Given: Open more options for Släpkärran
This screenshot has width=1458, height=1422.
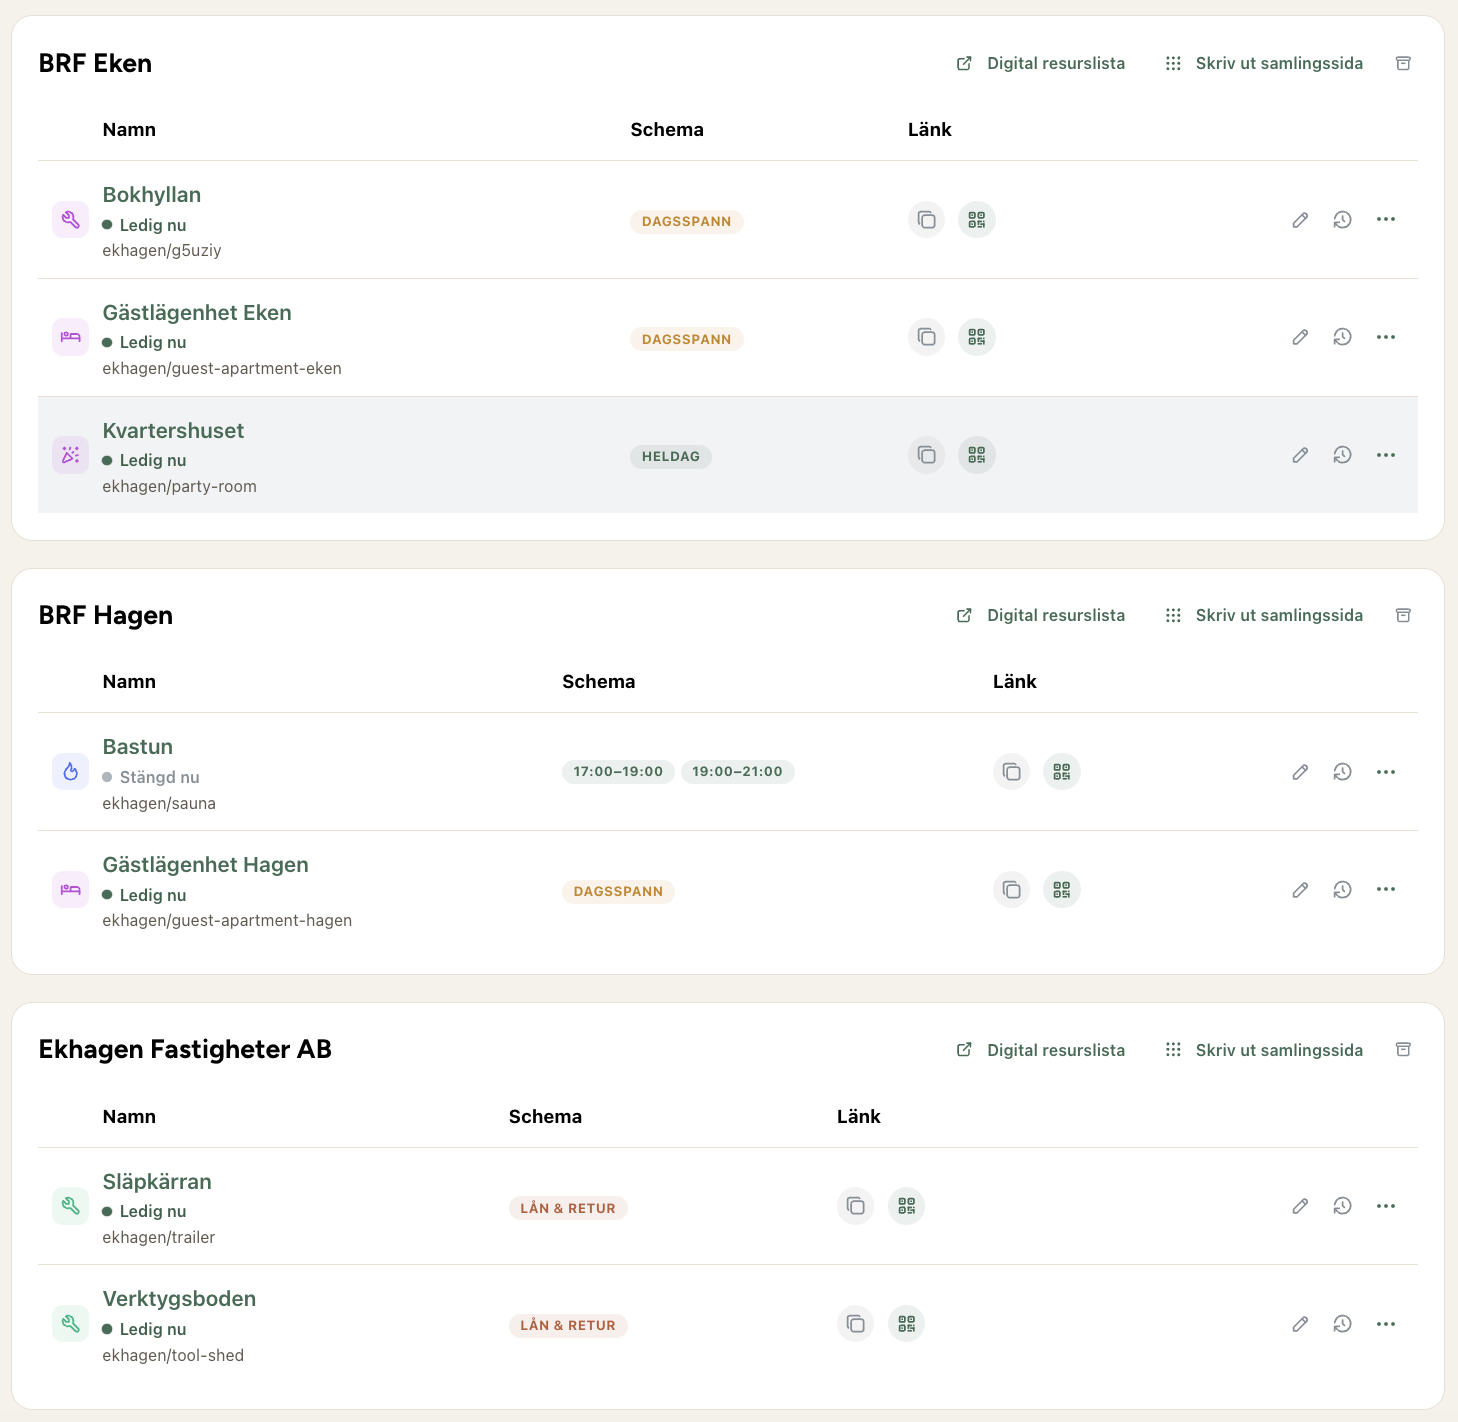Looking at the screenshot, I should click(1386, 1206).
